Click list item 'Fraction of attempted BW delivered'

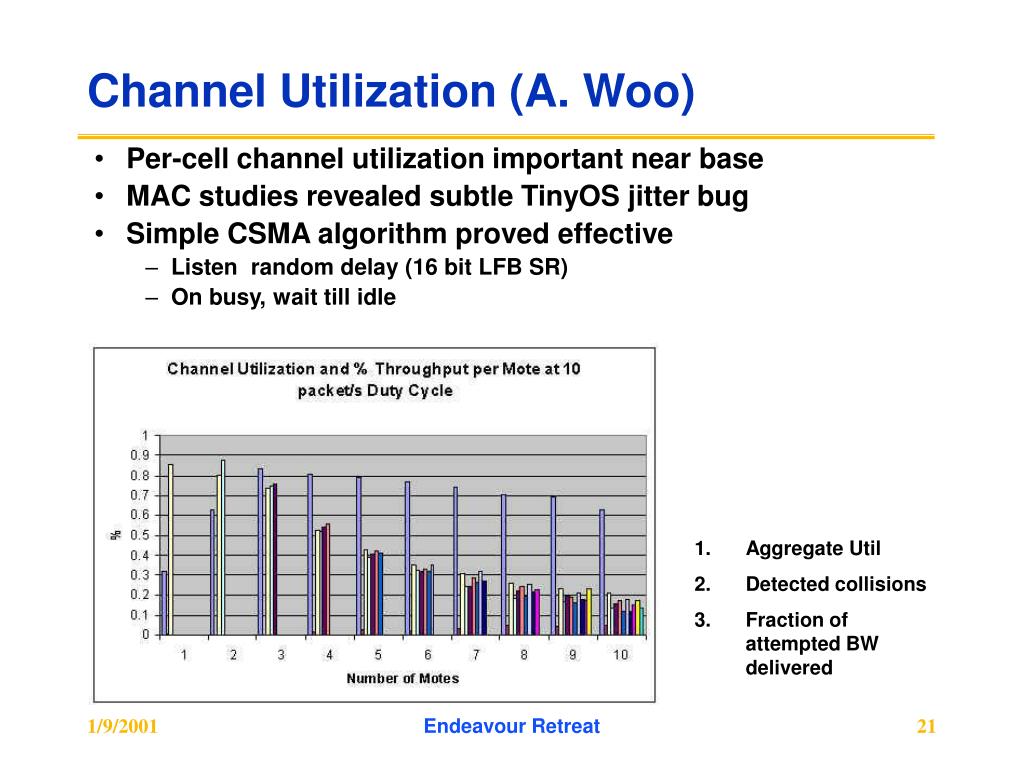click(x=812, y=643)
